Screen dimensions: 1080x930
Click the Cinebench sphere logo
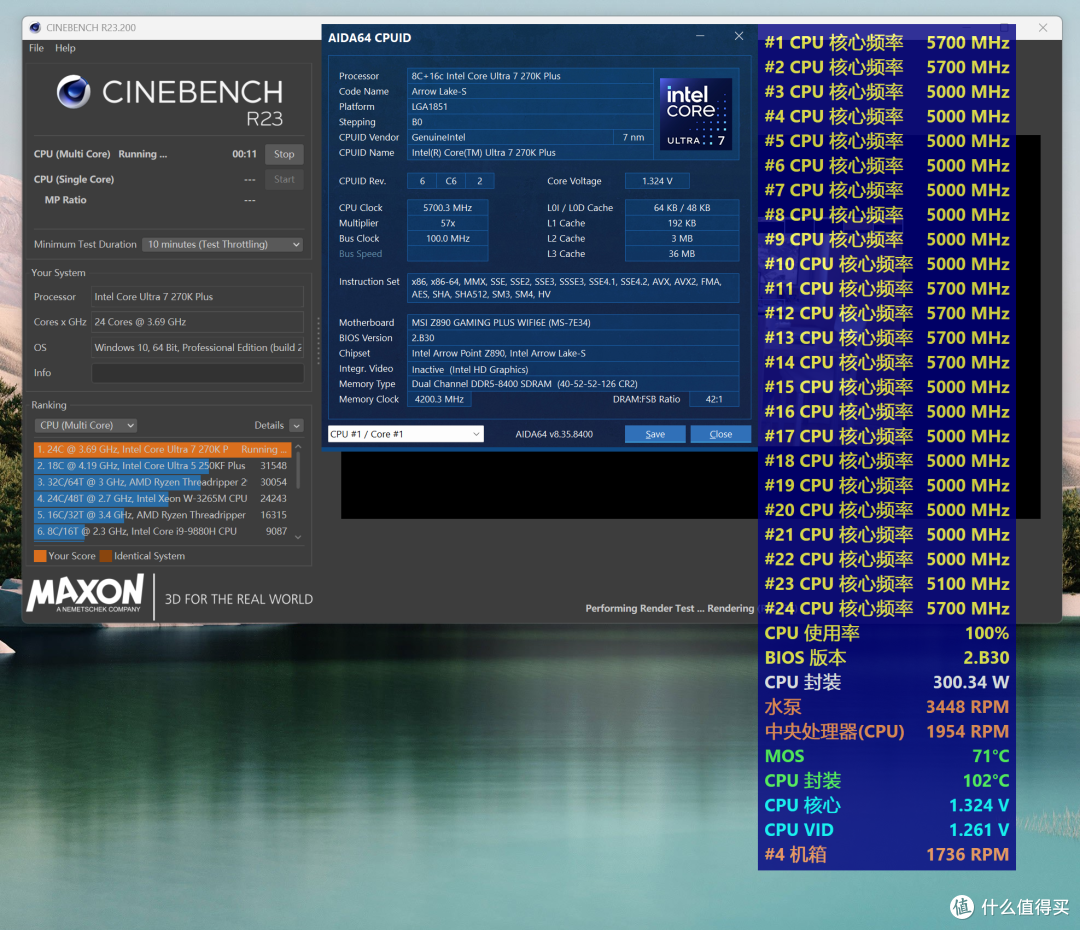click(74, 92)
